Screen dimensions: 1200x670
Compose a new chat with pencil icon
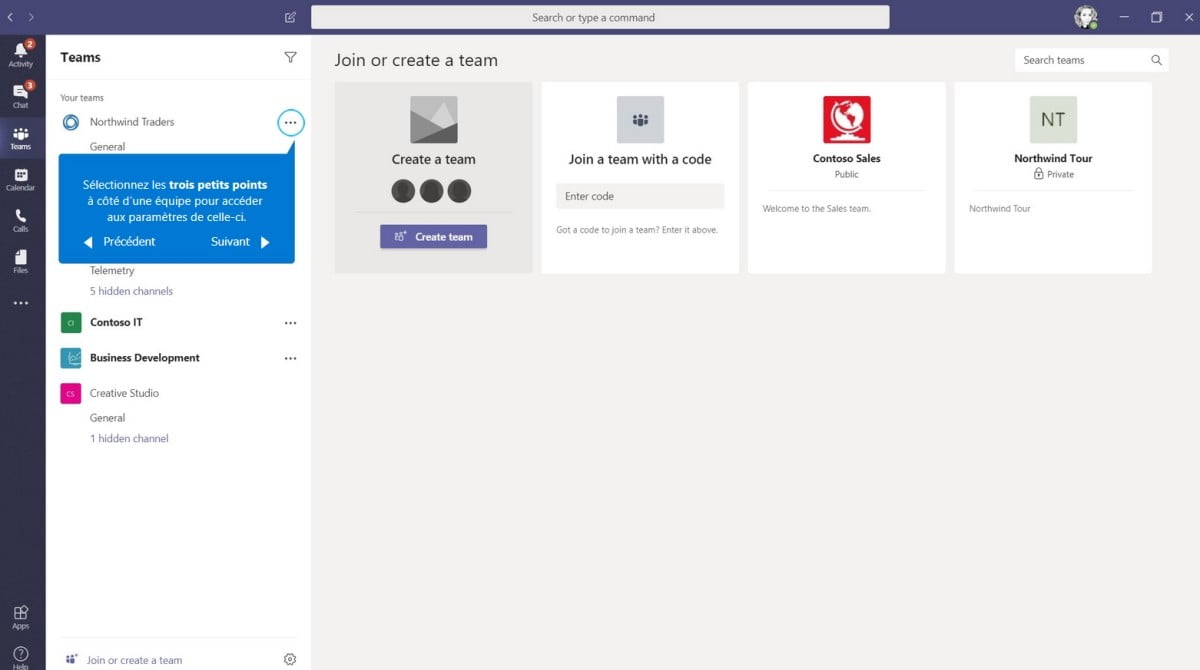point(290,17)
